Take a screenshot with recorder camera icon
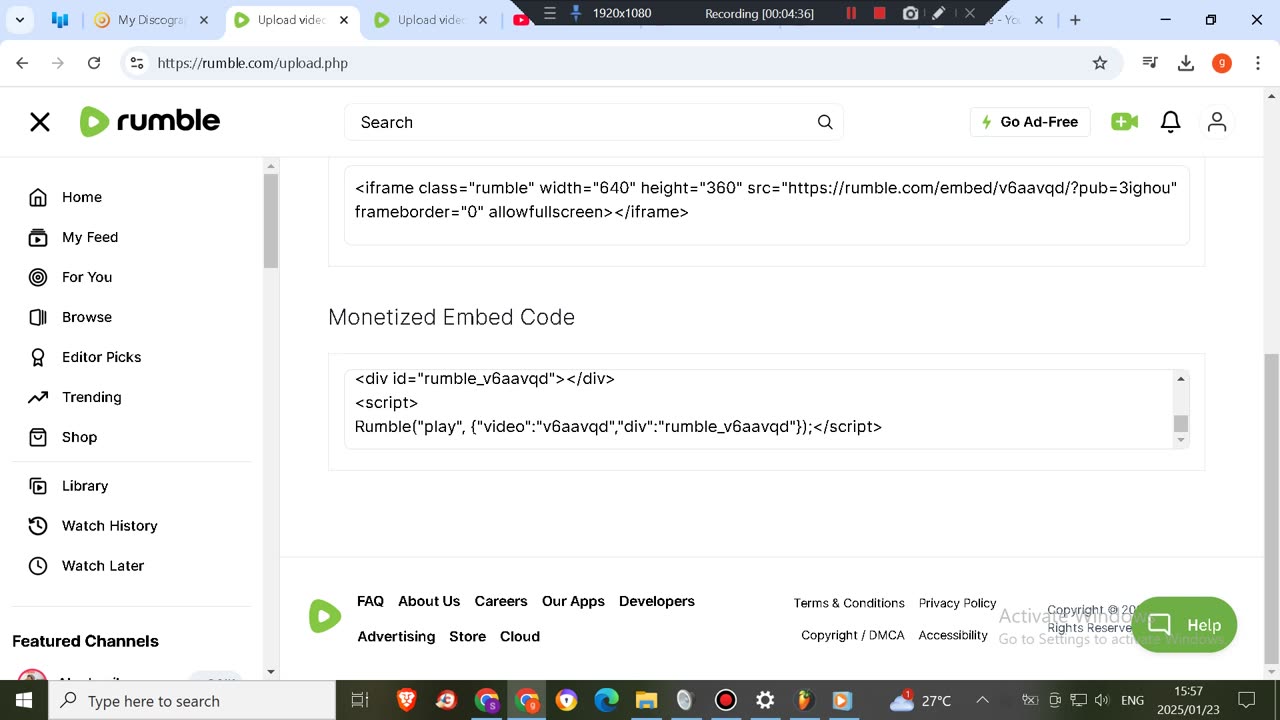The width and height of the screenshot is (1280, 720). [910, 13]
